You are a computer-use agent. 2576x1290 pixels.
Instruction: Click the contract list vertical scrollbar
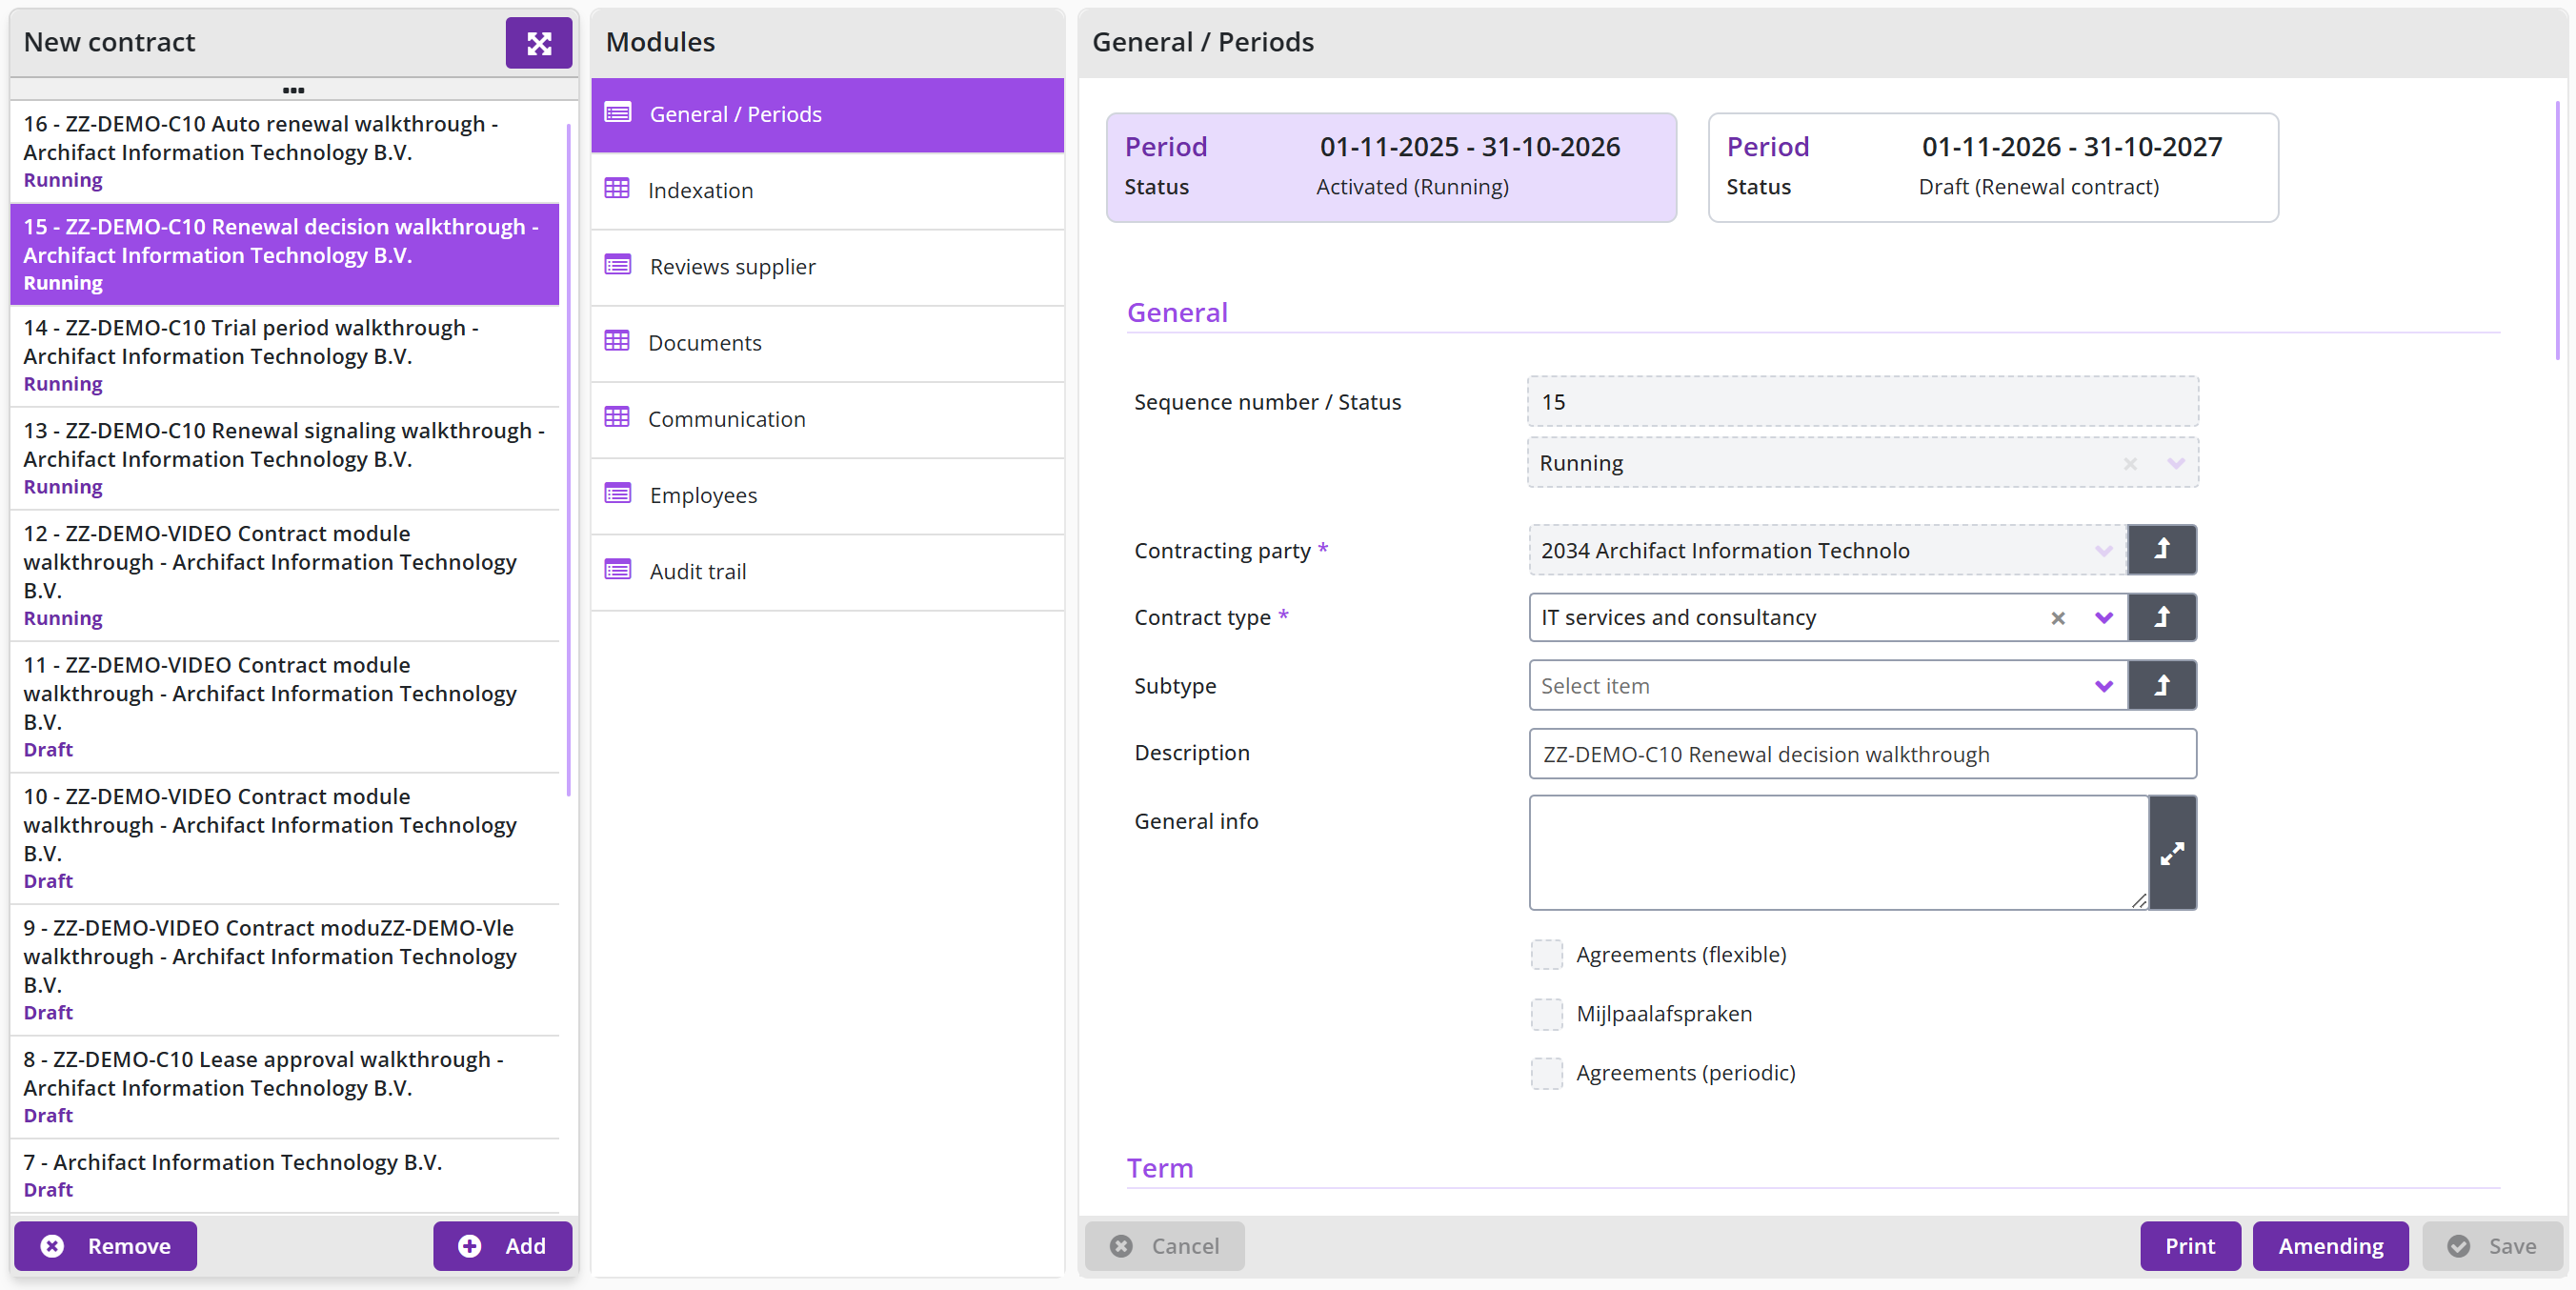[x=568, y=460]
